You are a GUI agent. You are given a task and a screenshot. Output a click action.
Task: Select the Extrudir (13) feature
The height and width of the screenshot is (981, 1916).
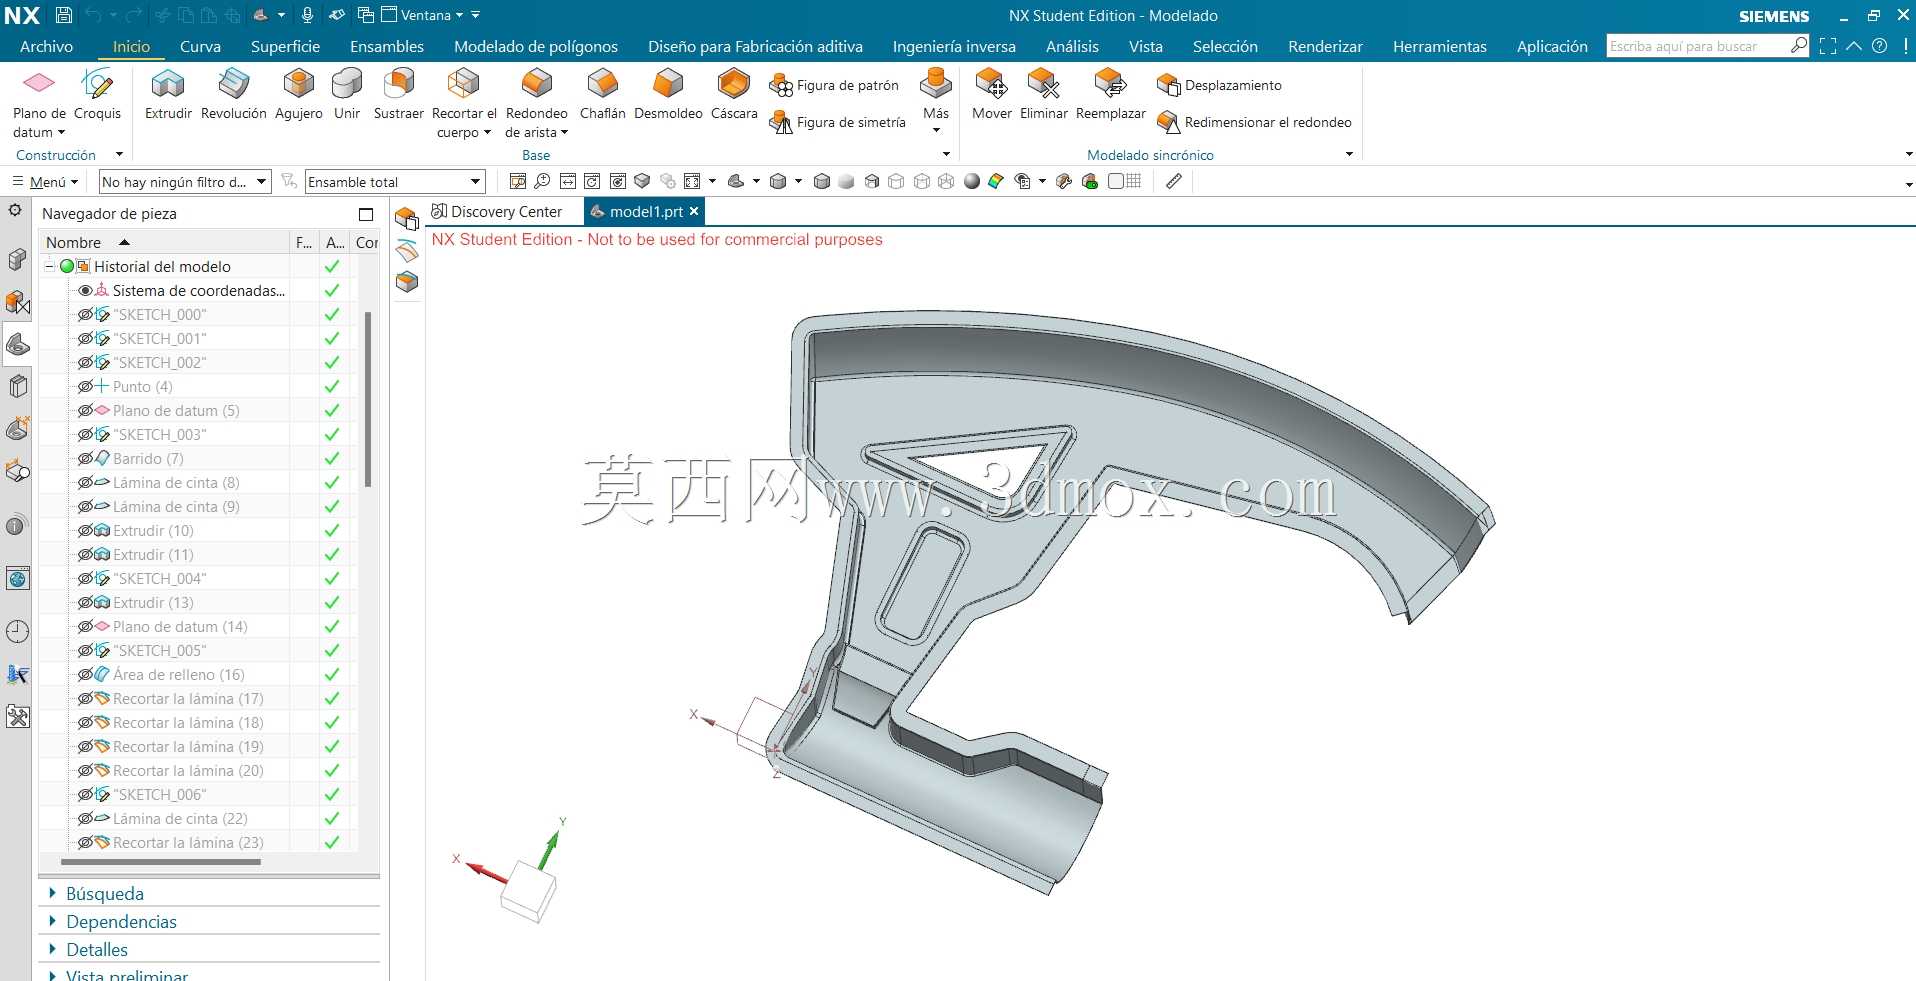click(x=153, y=602)
